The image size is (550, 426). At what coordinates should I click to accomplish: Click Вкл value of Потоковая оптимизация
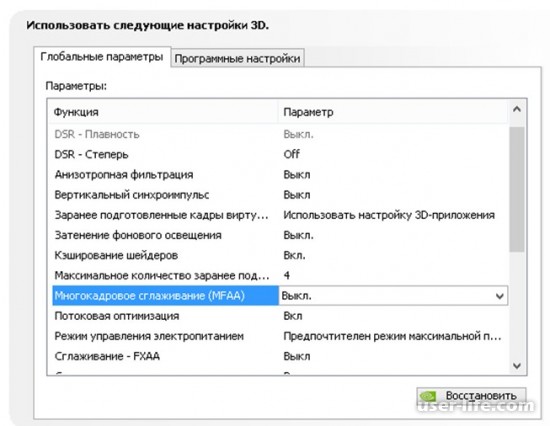coord(293,316)
